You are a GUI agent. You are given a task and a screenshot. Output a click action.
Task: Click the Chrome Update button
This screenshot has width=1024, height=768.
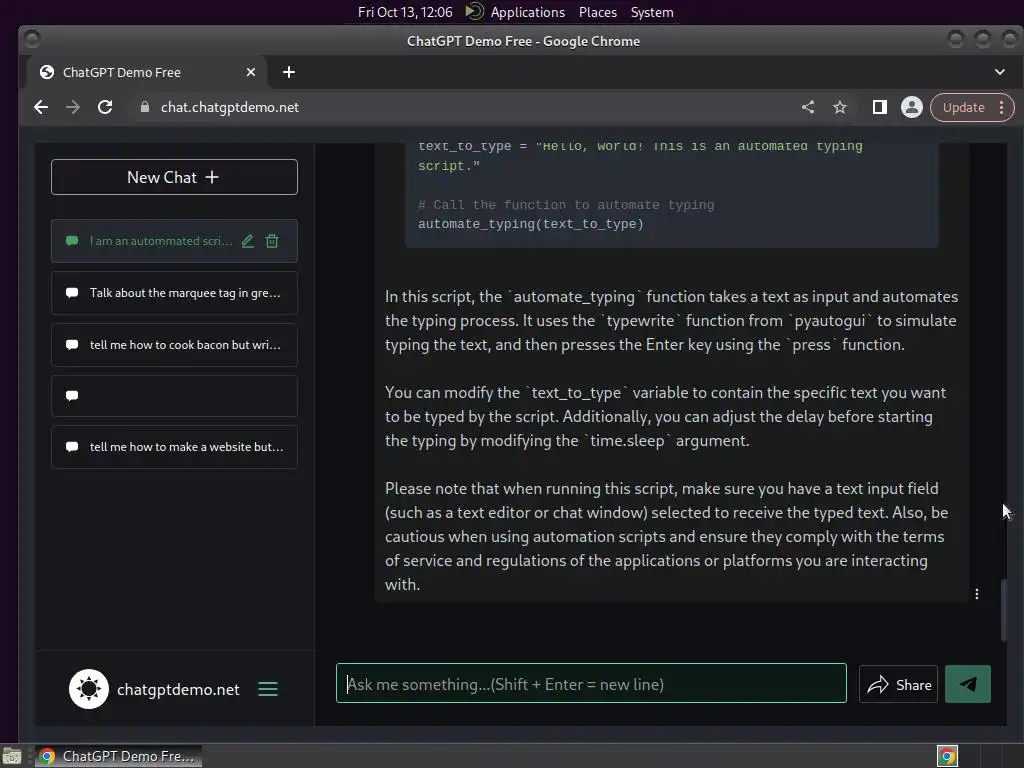point(964,107)
